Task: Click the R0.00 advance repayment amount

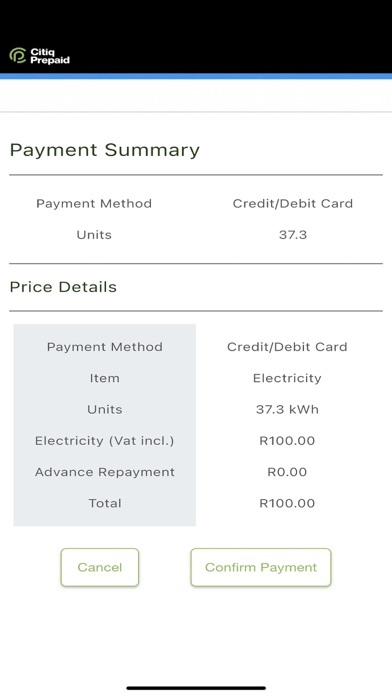Action: (287, 472)
